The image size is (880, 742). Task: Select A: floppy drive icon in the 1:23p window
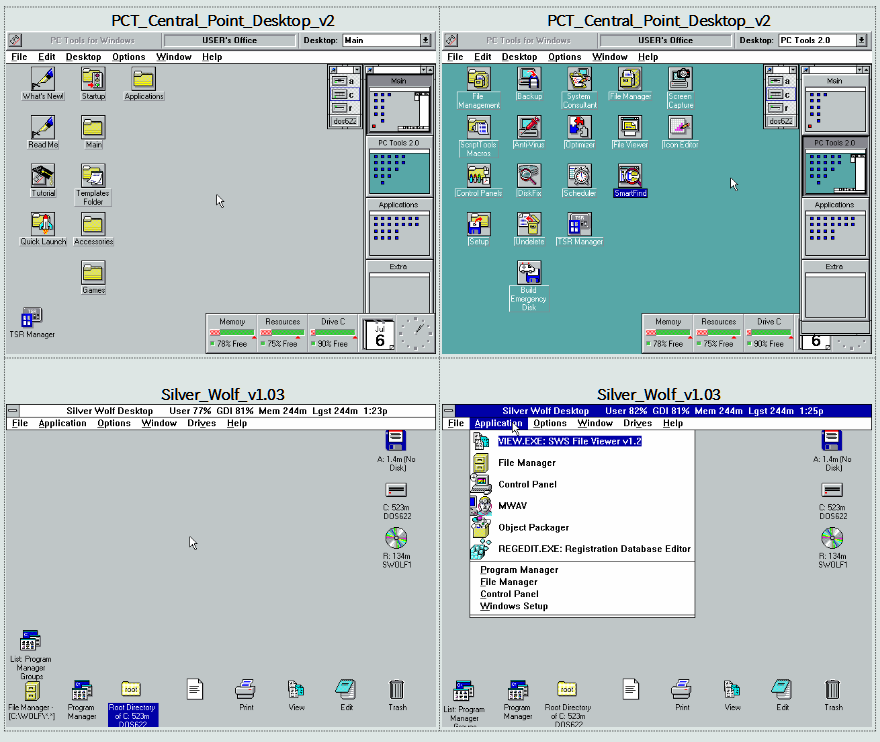point(396,451)
